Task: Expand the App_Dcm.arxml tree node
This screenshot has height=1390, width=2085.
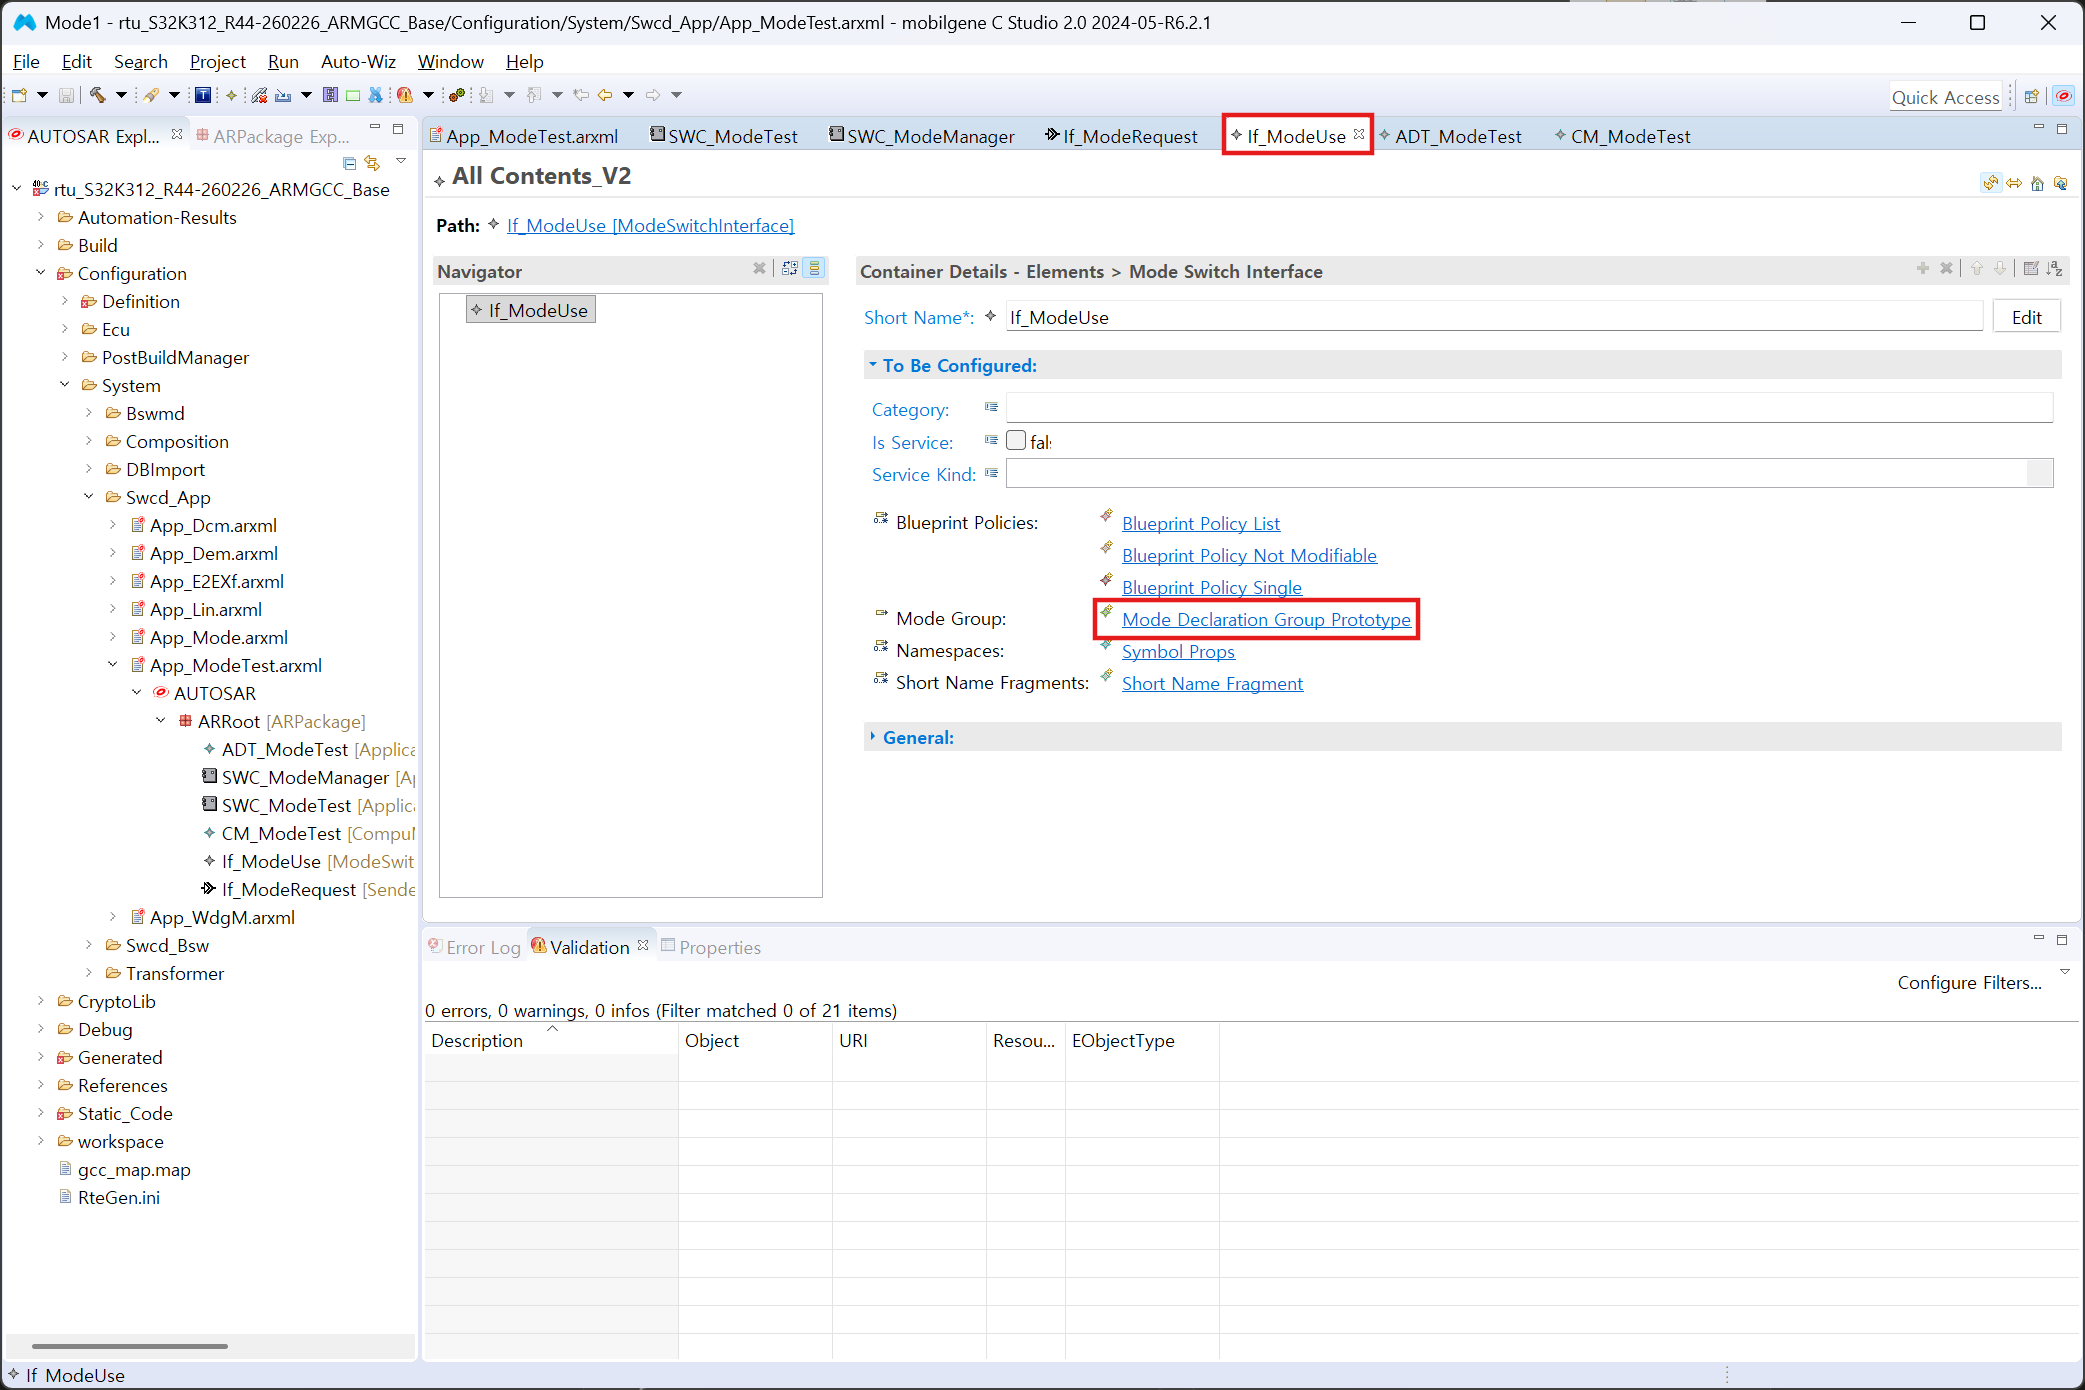Action: click(x=113, y=525)
